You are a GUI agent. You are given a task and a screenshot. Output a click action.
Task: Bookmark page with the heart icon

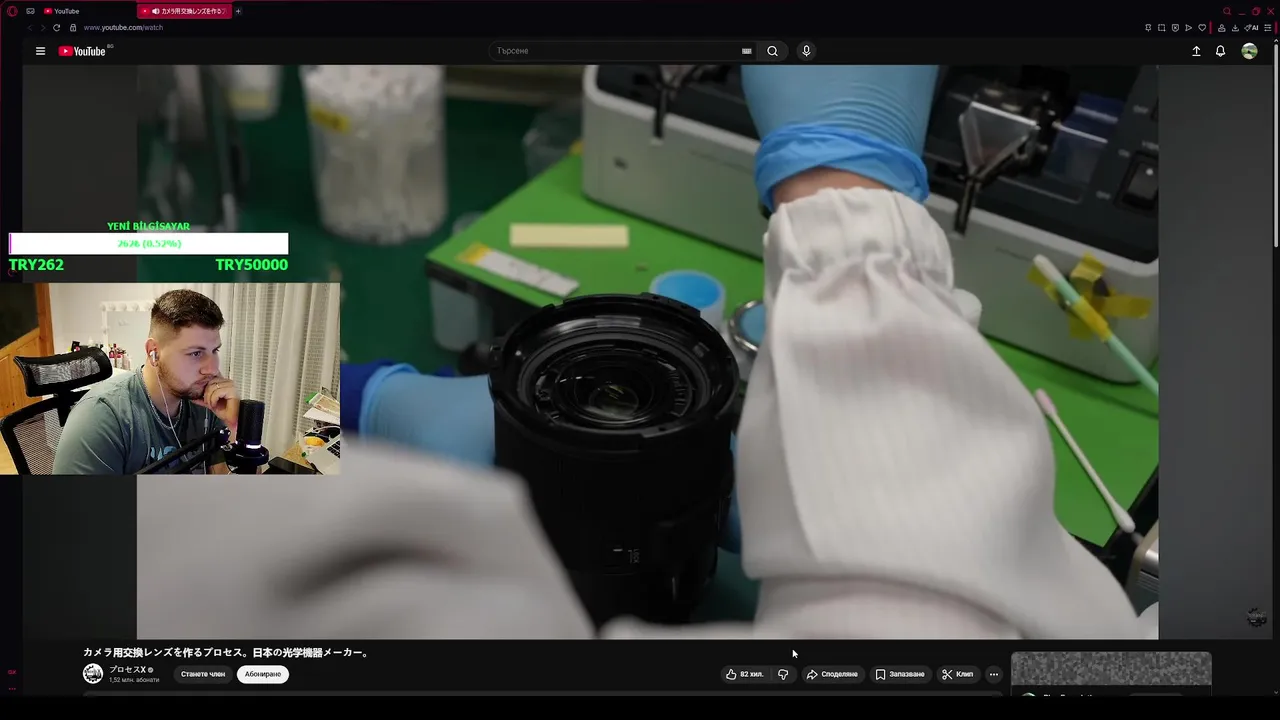click(x=1202, y=28)
